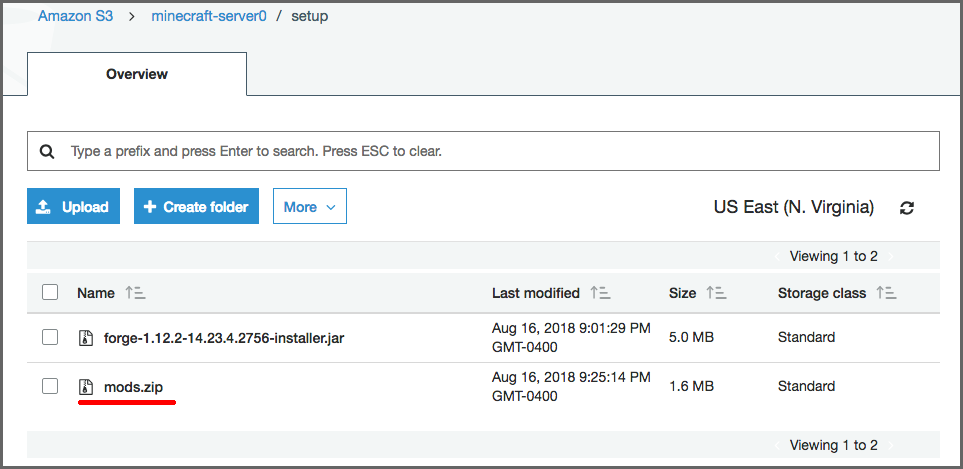Click the US East (N. Virginia) region text
This screenshot has height=469, width=963.
pyautogui.click(x=793, y=207)
